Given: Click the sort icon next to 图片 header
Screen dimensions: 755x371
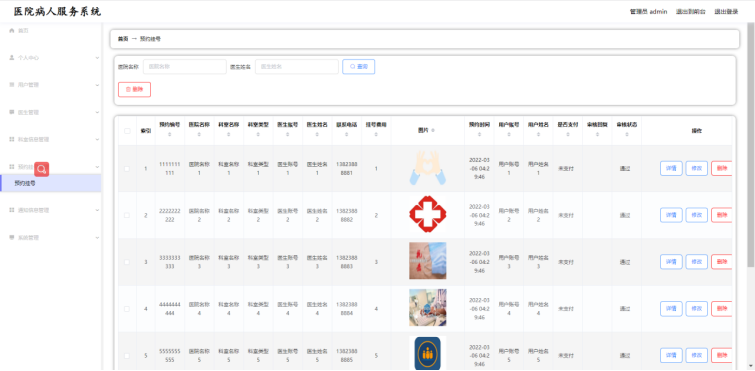Looking at the screenshot, I should tap(433, 130).
